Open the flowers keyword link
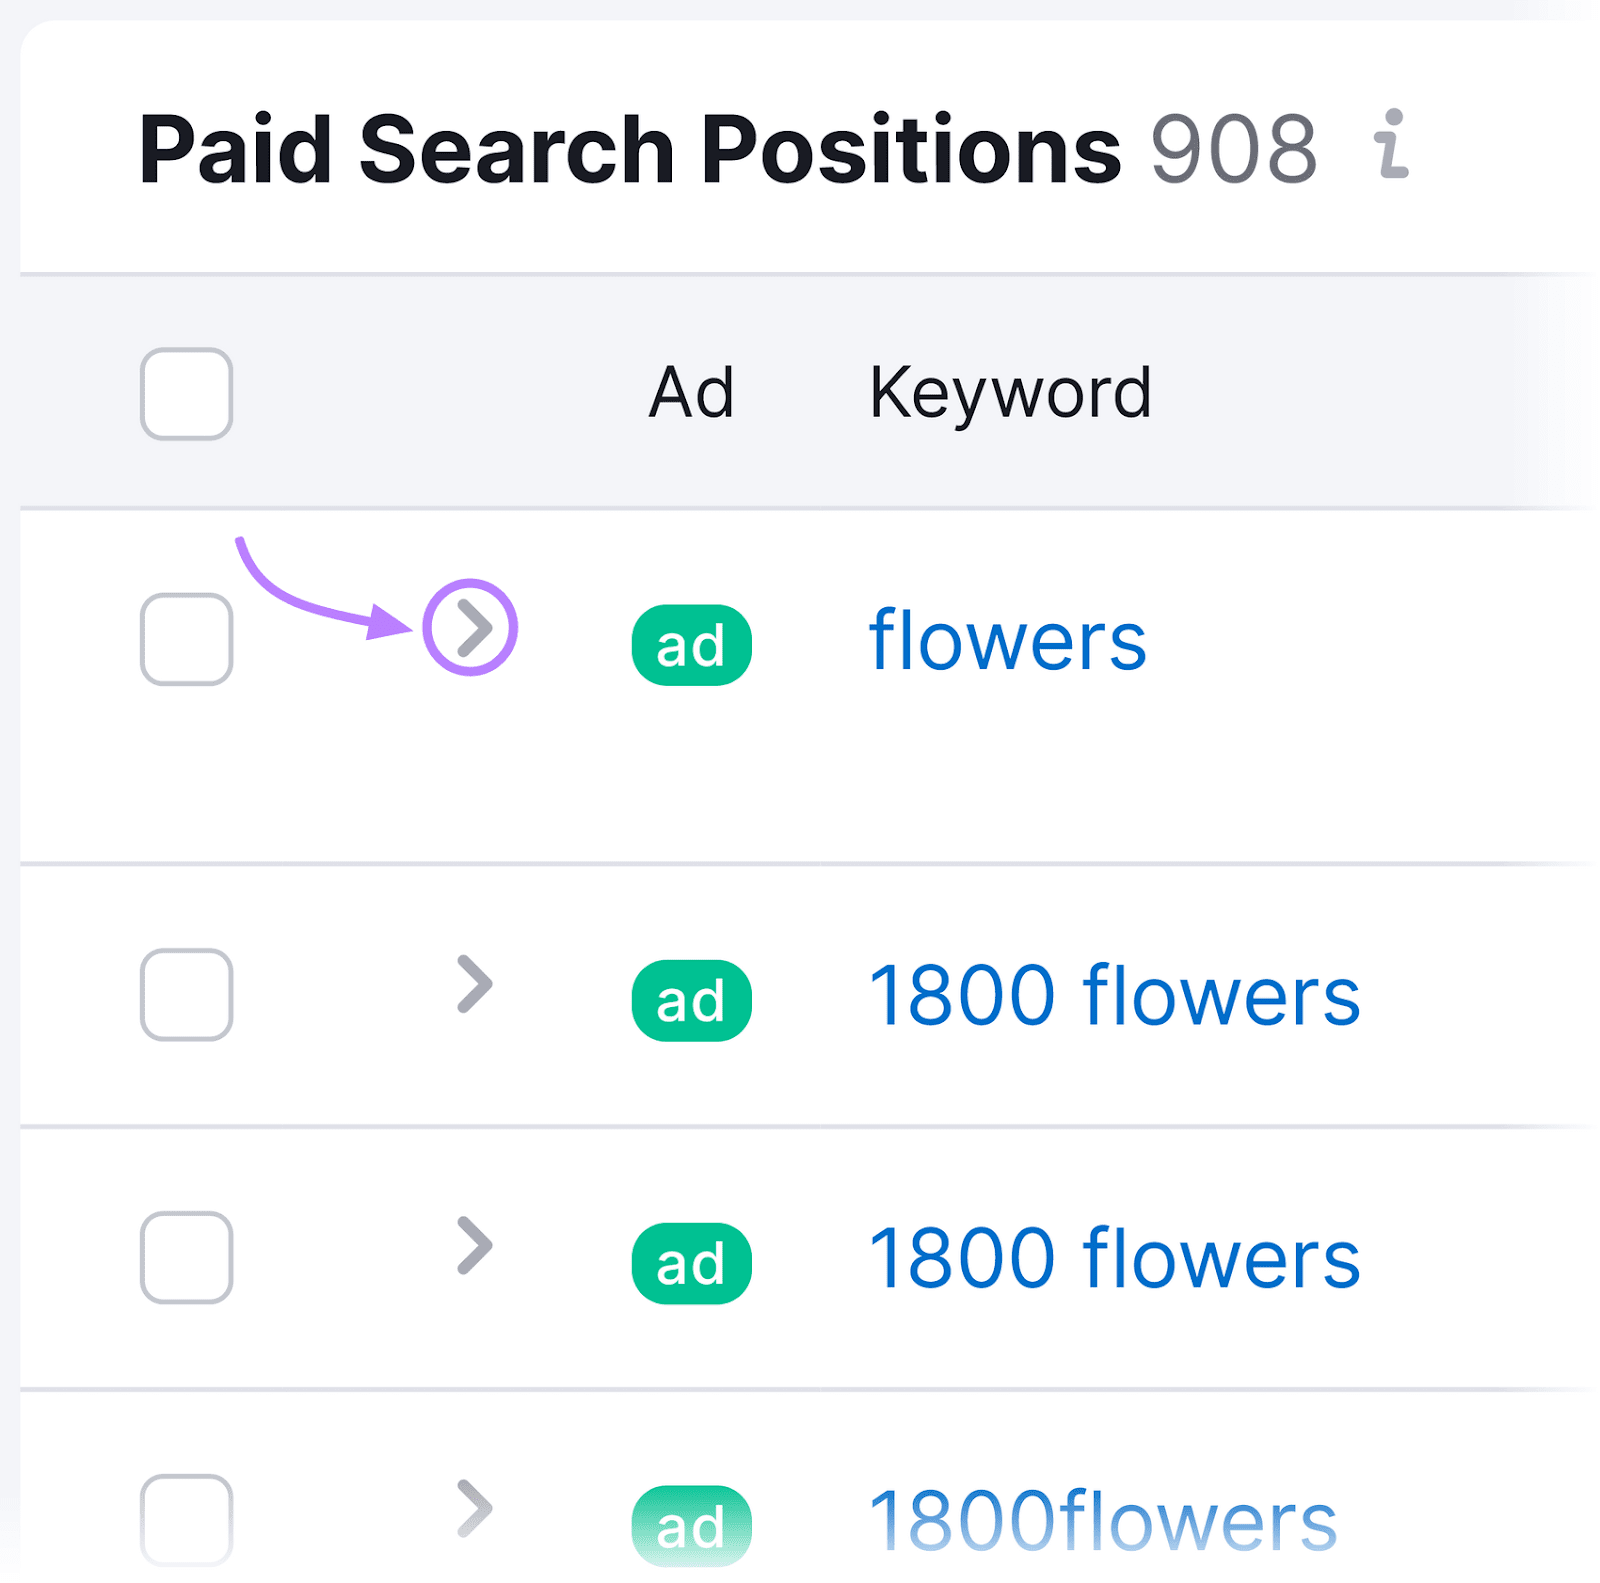The image size is (1600, 1583). (1007, 641)
